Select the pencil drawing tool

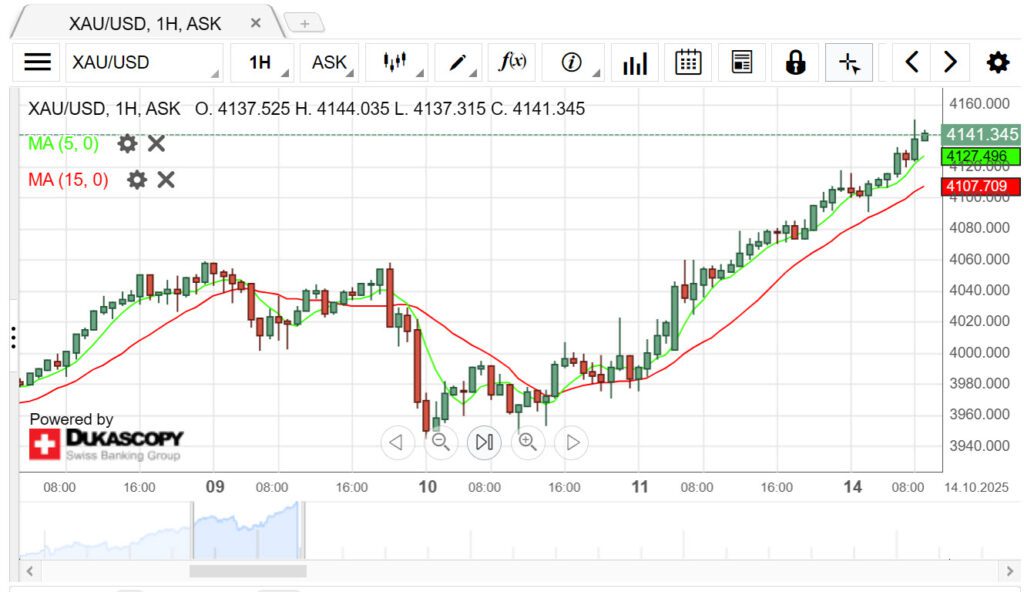pyautogui.click(x=458, y=62)
